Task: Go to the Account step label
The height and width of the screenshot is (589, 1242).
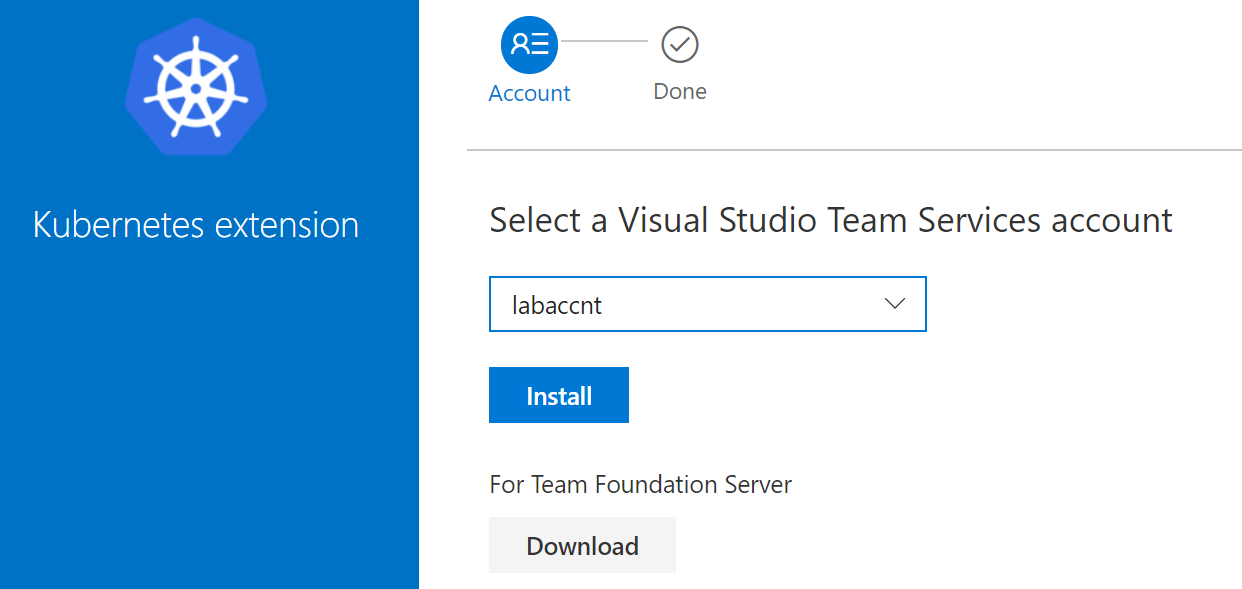Action: point(529,93)
